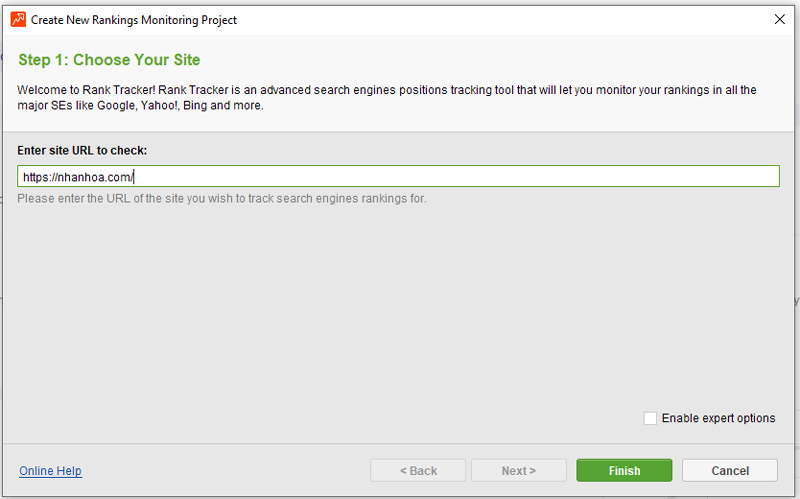
Task: Cancel the project creation wizard
Action: point(730,470)
